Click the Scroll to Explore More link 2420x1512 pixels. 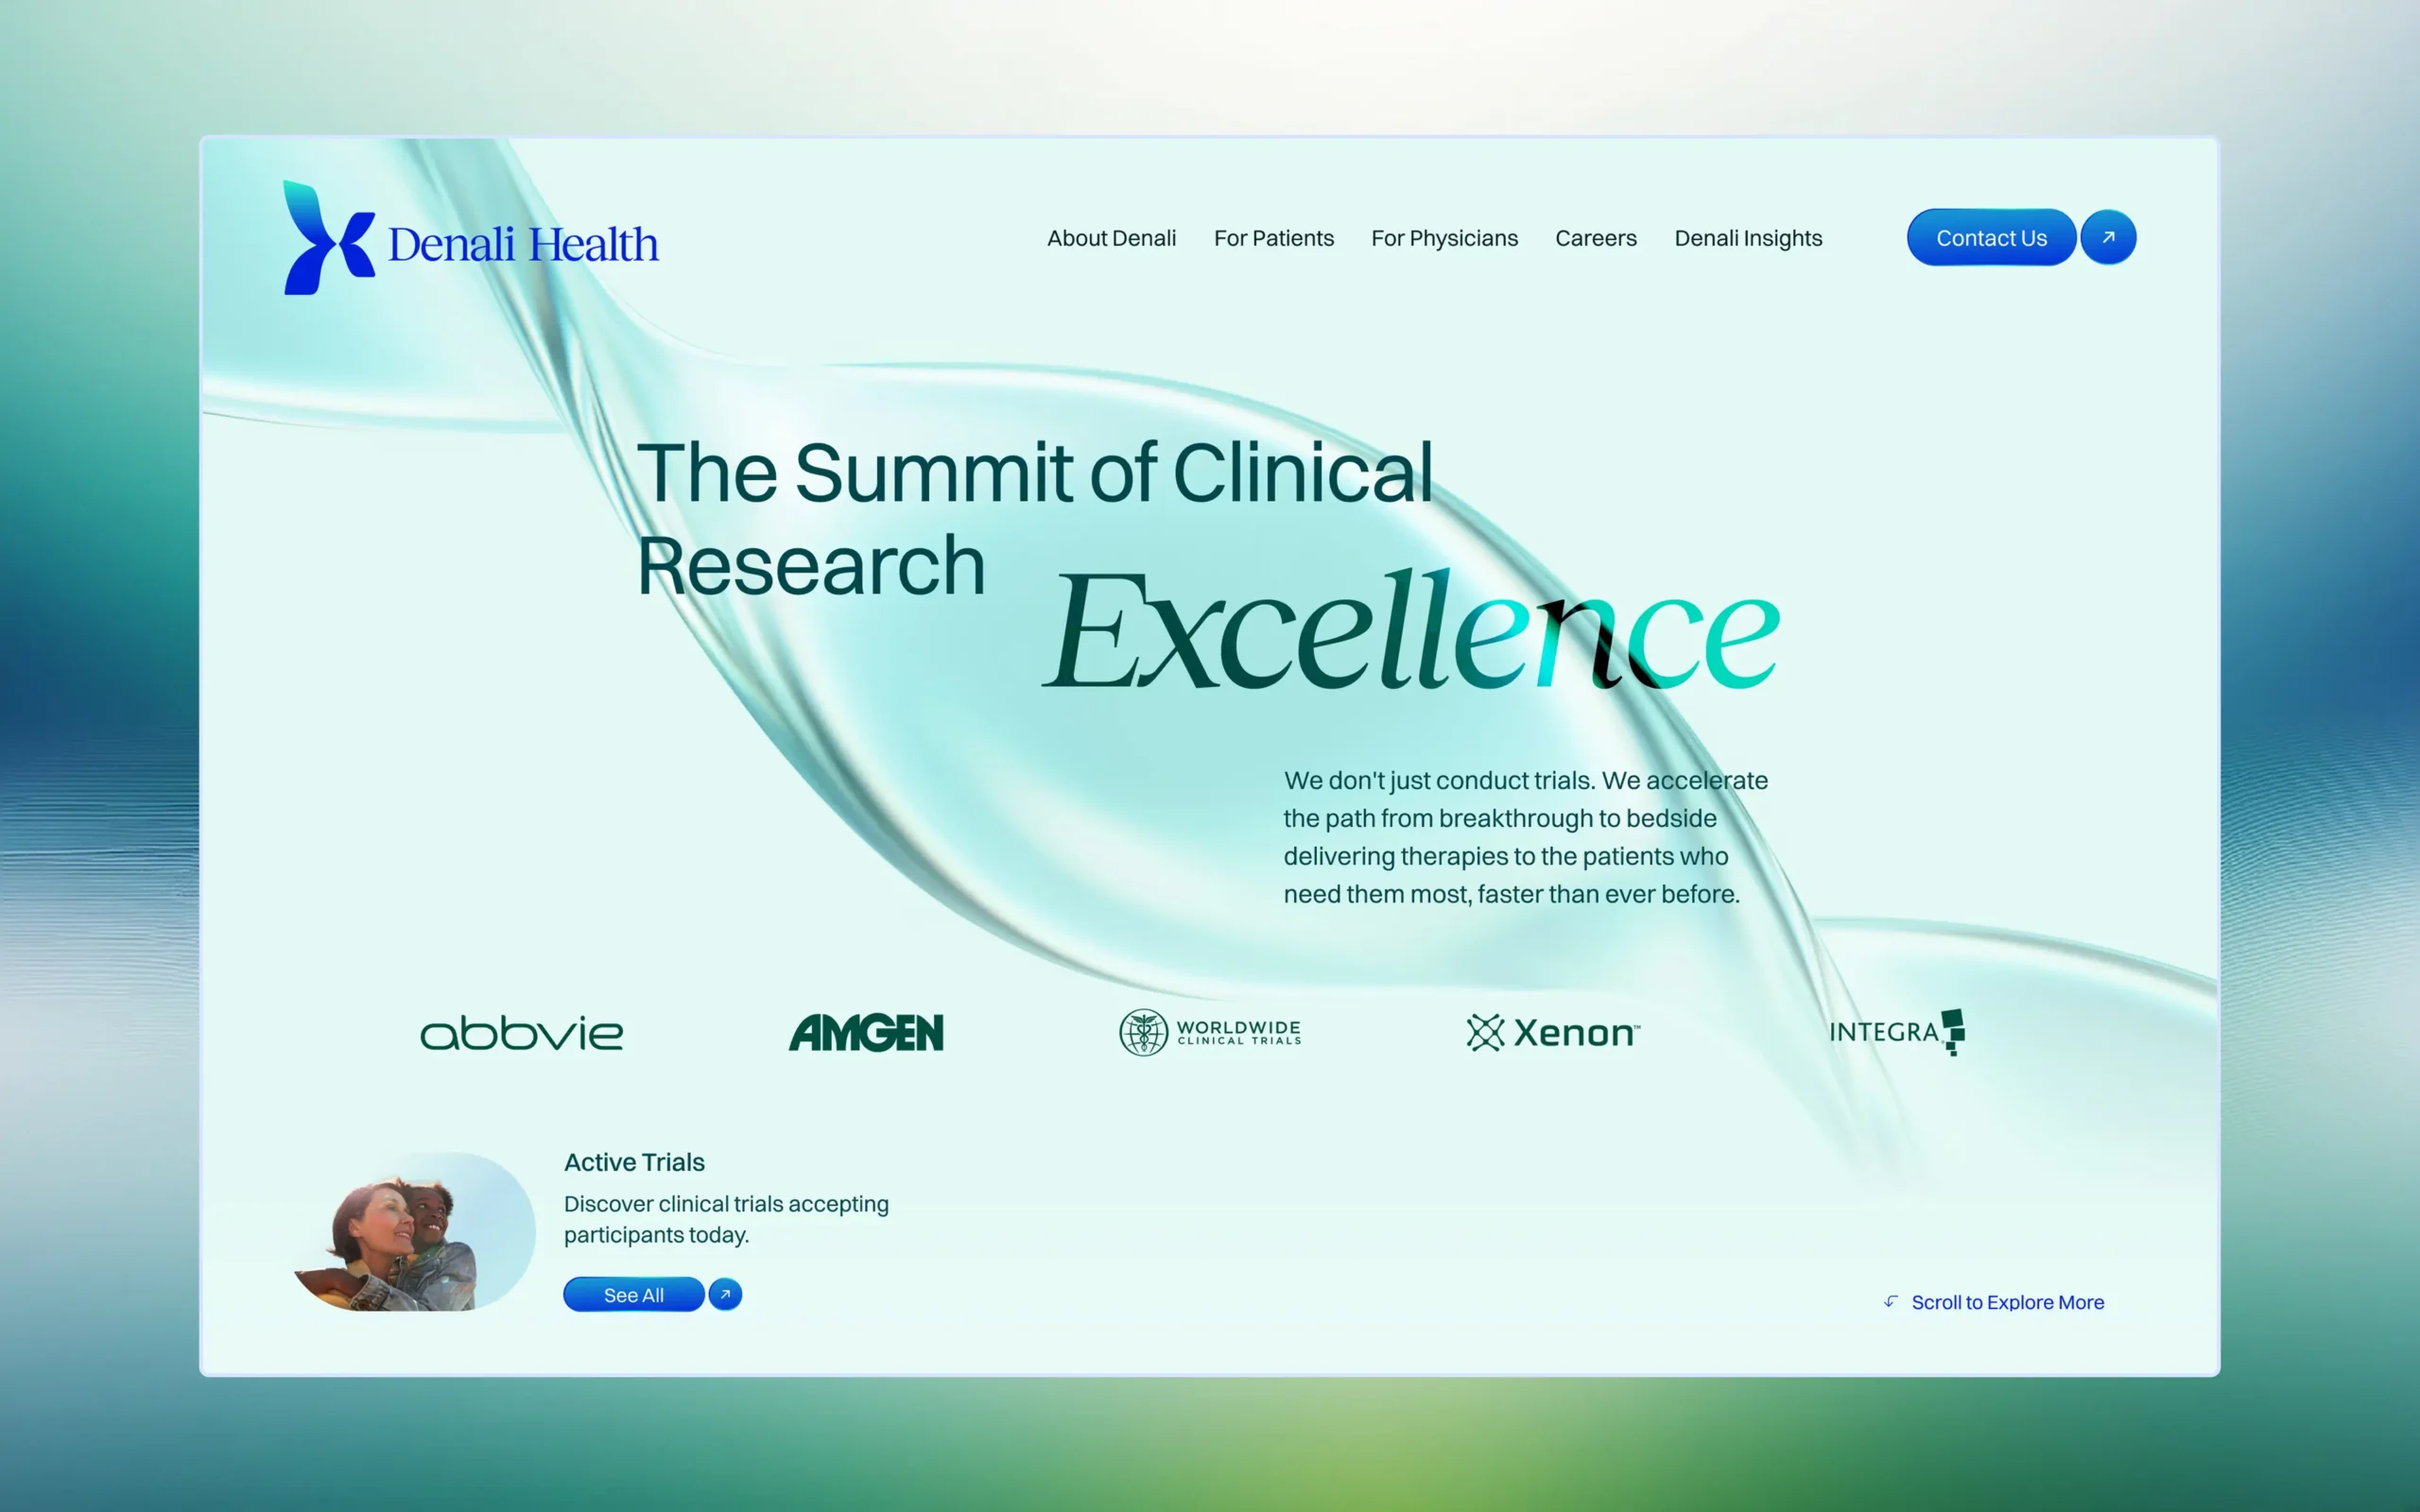tap(2008, 1302)
